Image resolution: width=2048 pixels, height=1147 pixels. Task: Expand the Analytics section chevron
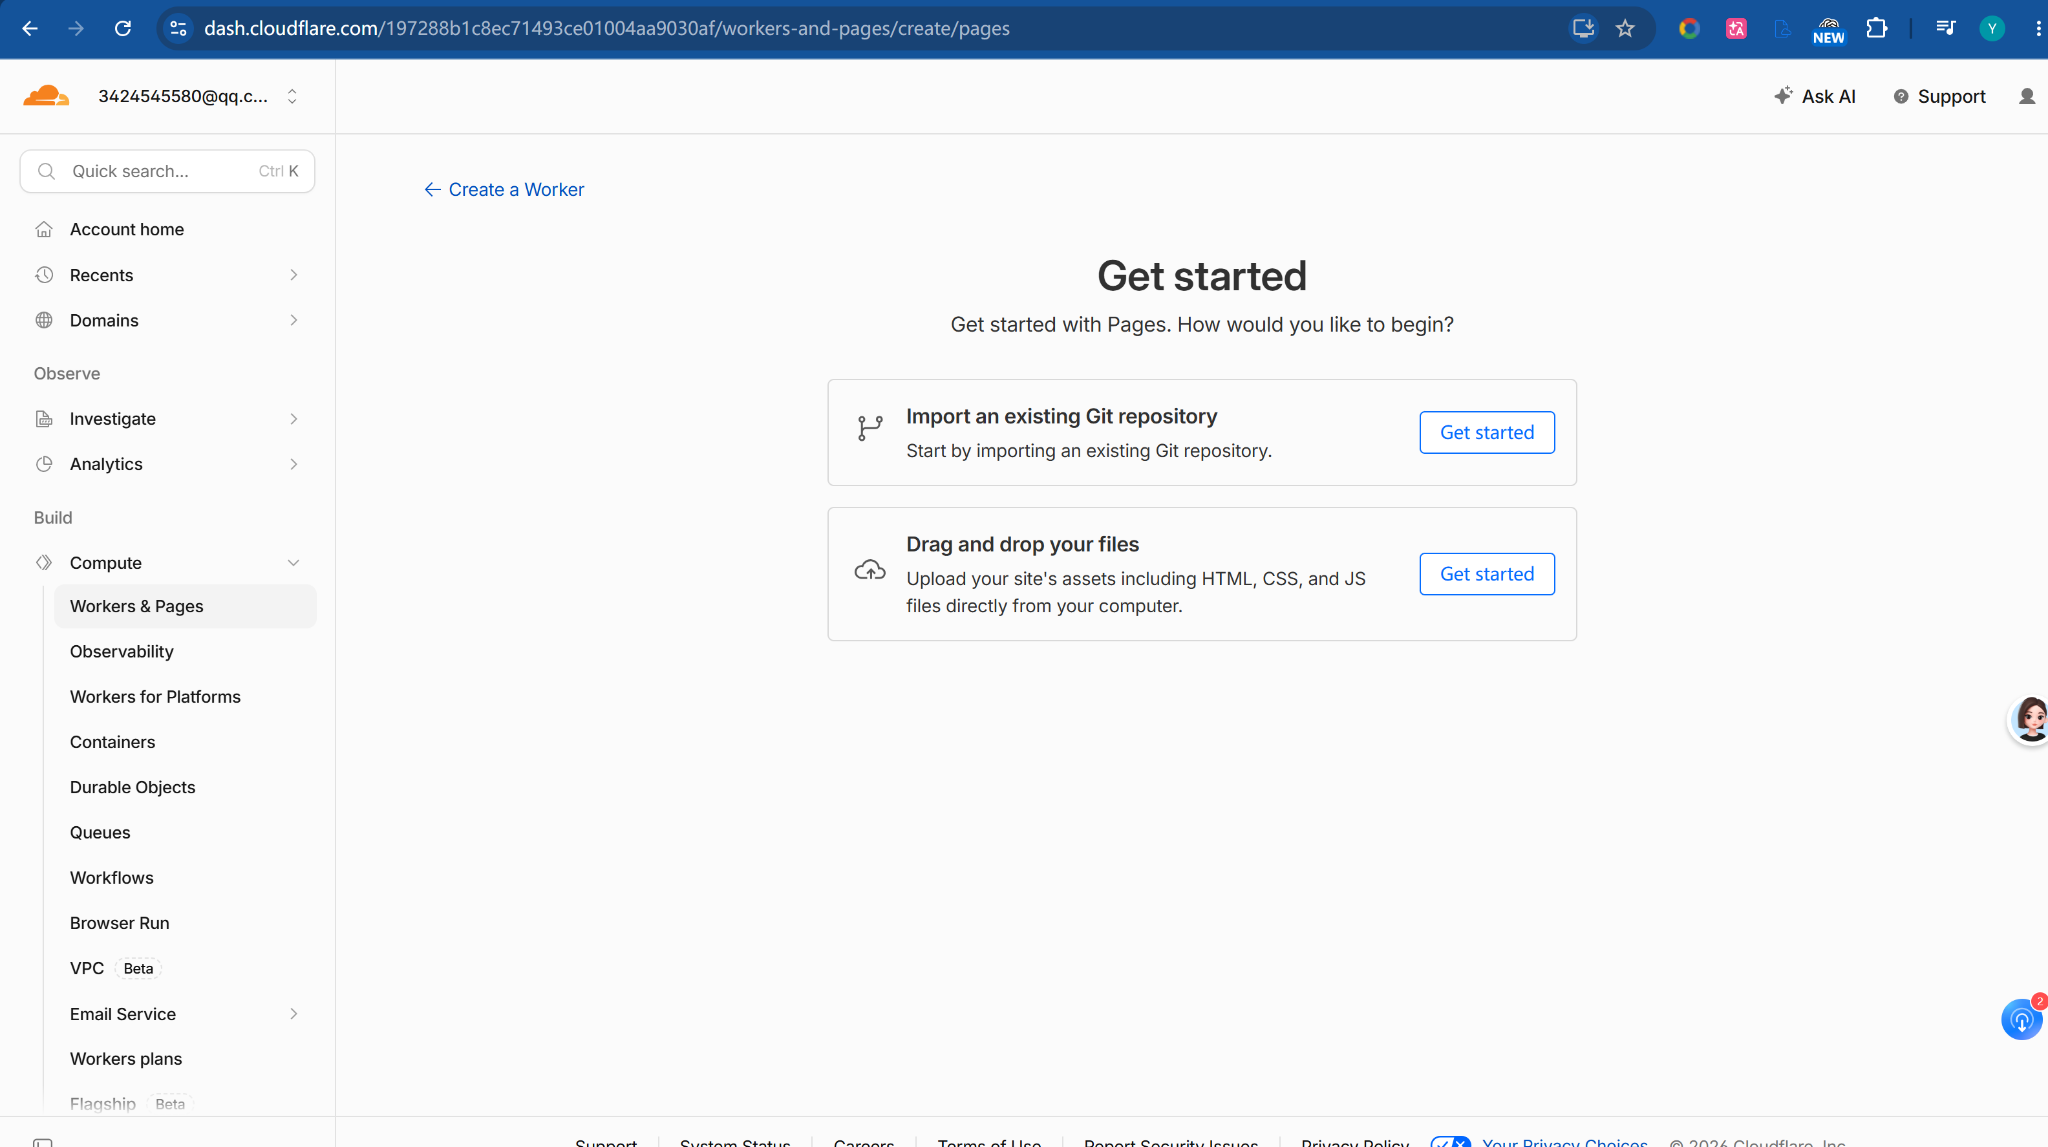[294, 464]
